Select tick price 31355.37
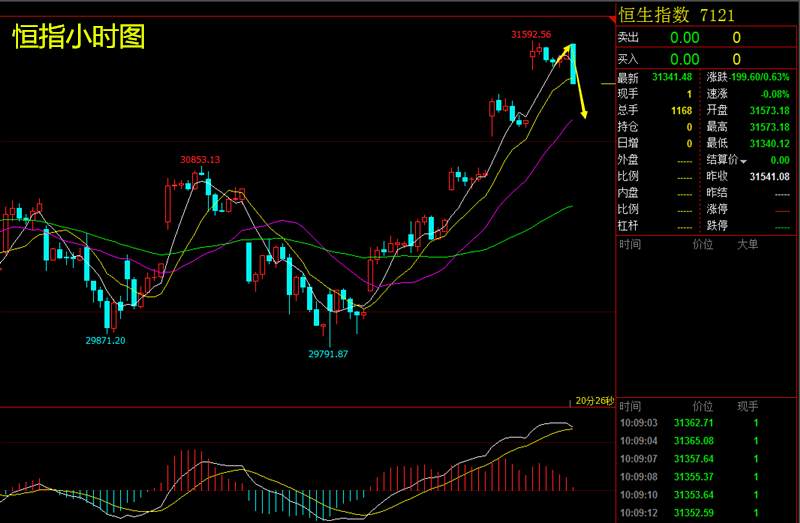Image resolution: width=800 pixels, height=523 pixels. (x=694, y=477)
